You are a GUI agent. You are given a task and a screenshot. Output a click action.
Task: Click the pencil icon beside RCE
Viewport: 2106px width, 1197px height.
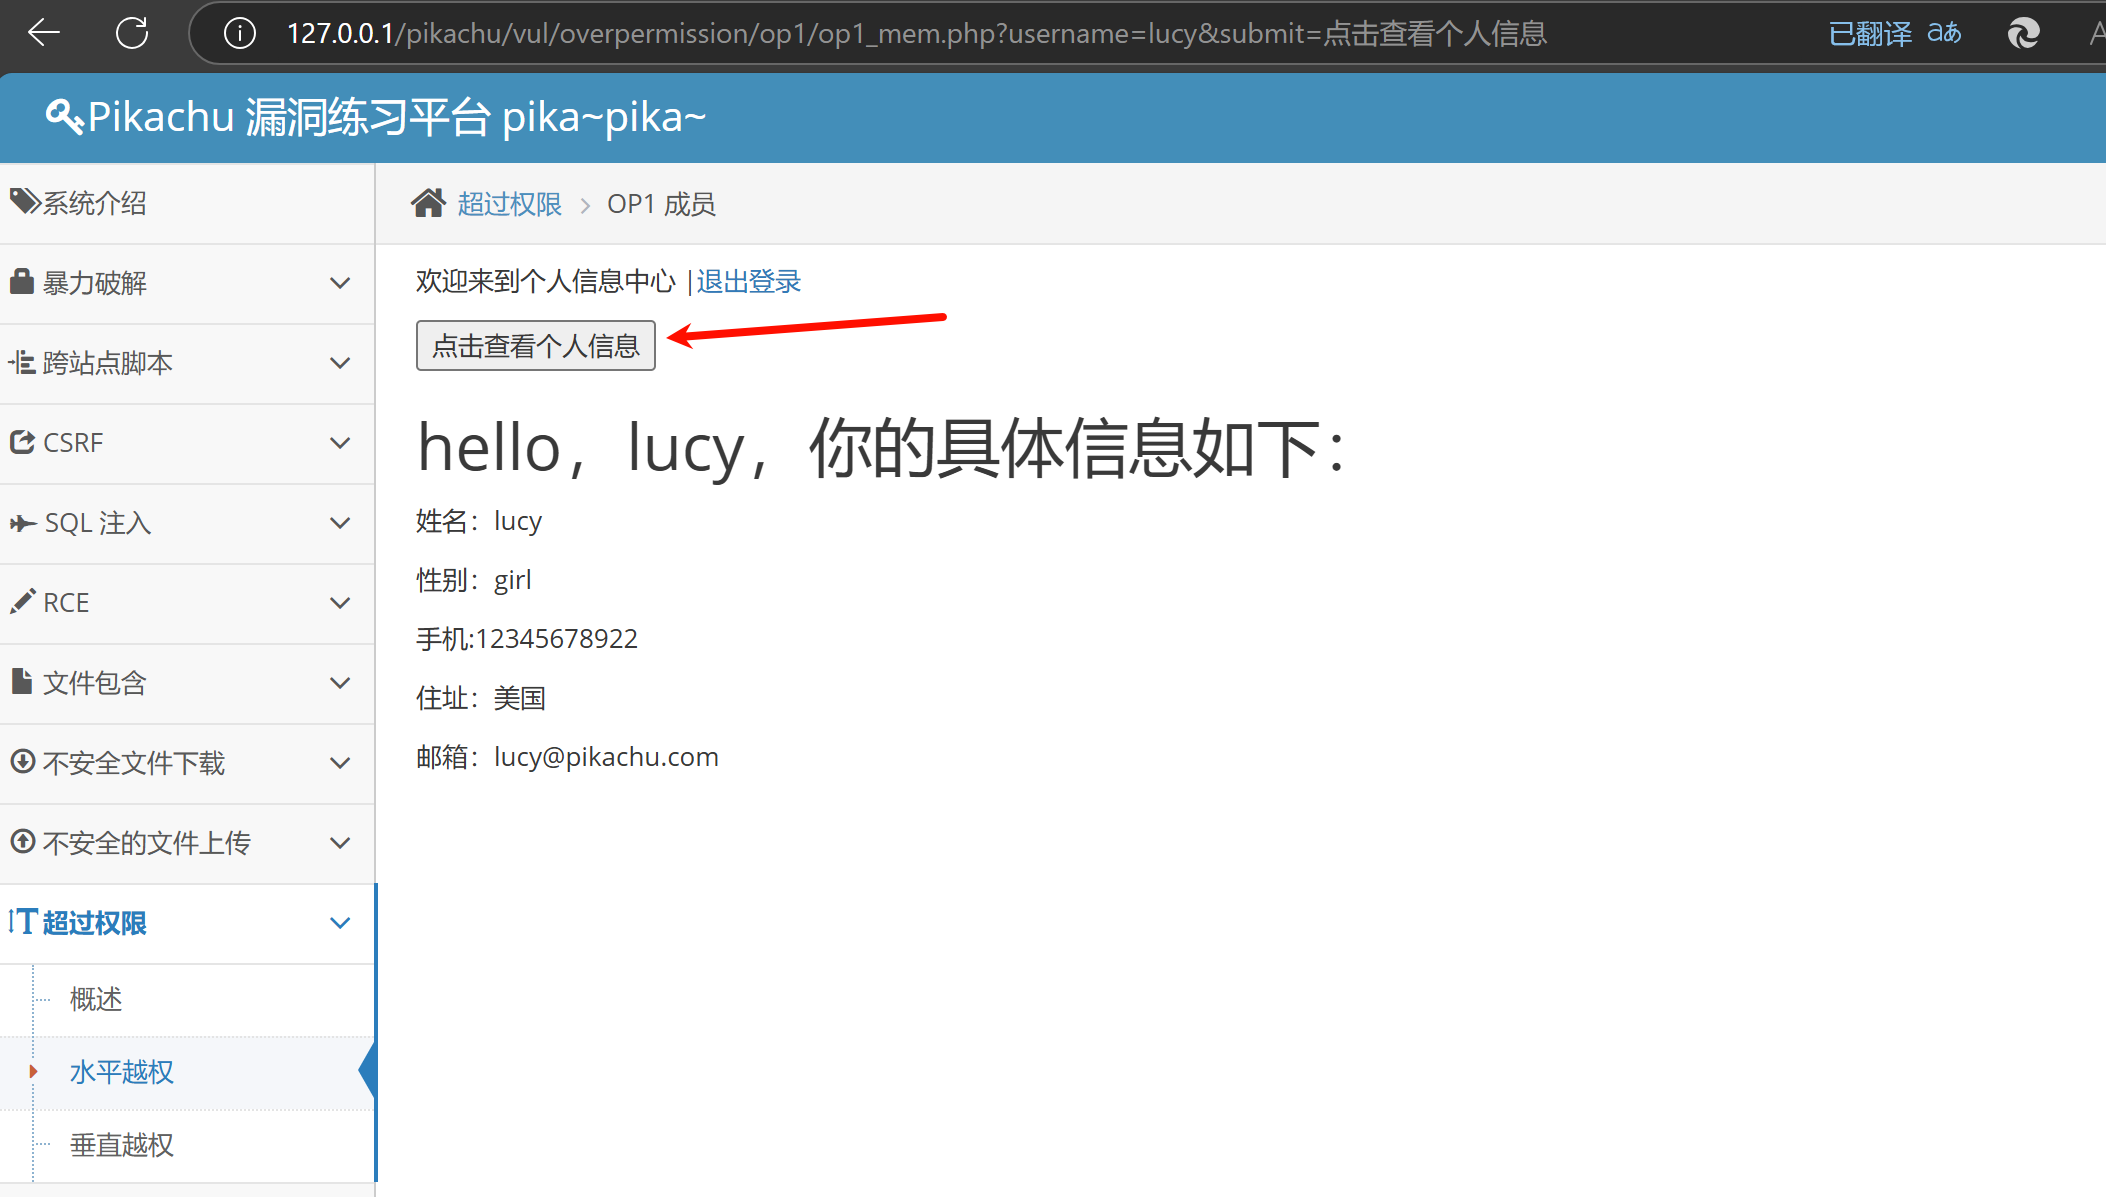point(22,601)
